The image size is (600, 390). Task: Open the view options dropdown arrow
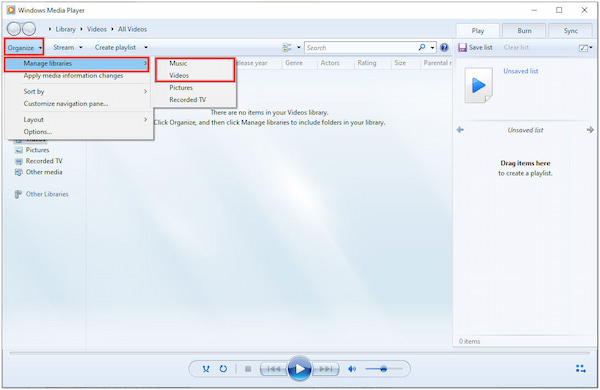[x=299, y=47]
